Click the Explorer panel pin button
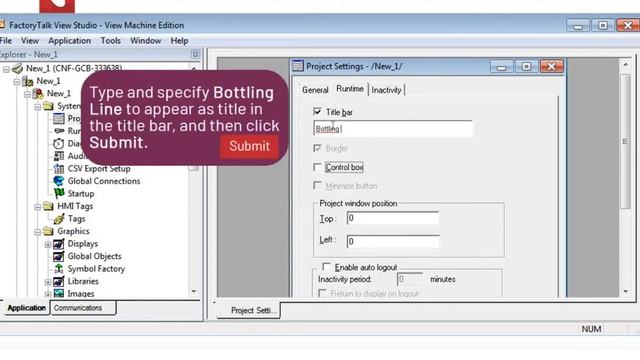This screenshot has width=640, height=360. [195, 54]
